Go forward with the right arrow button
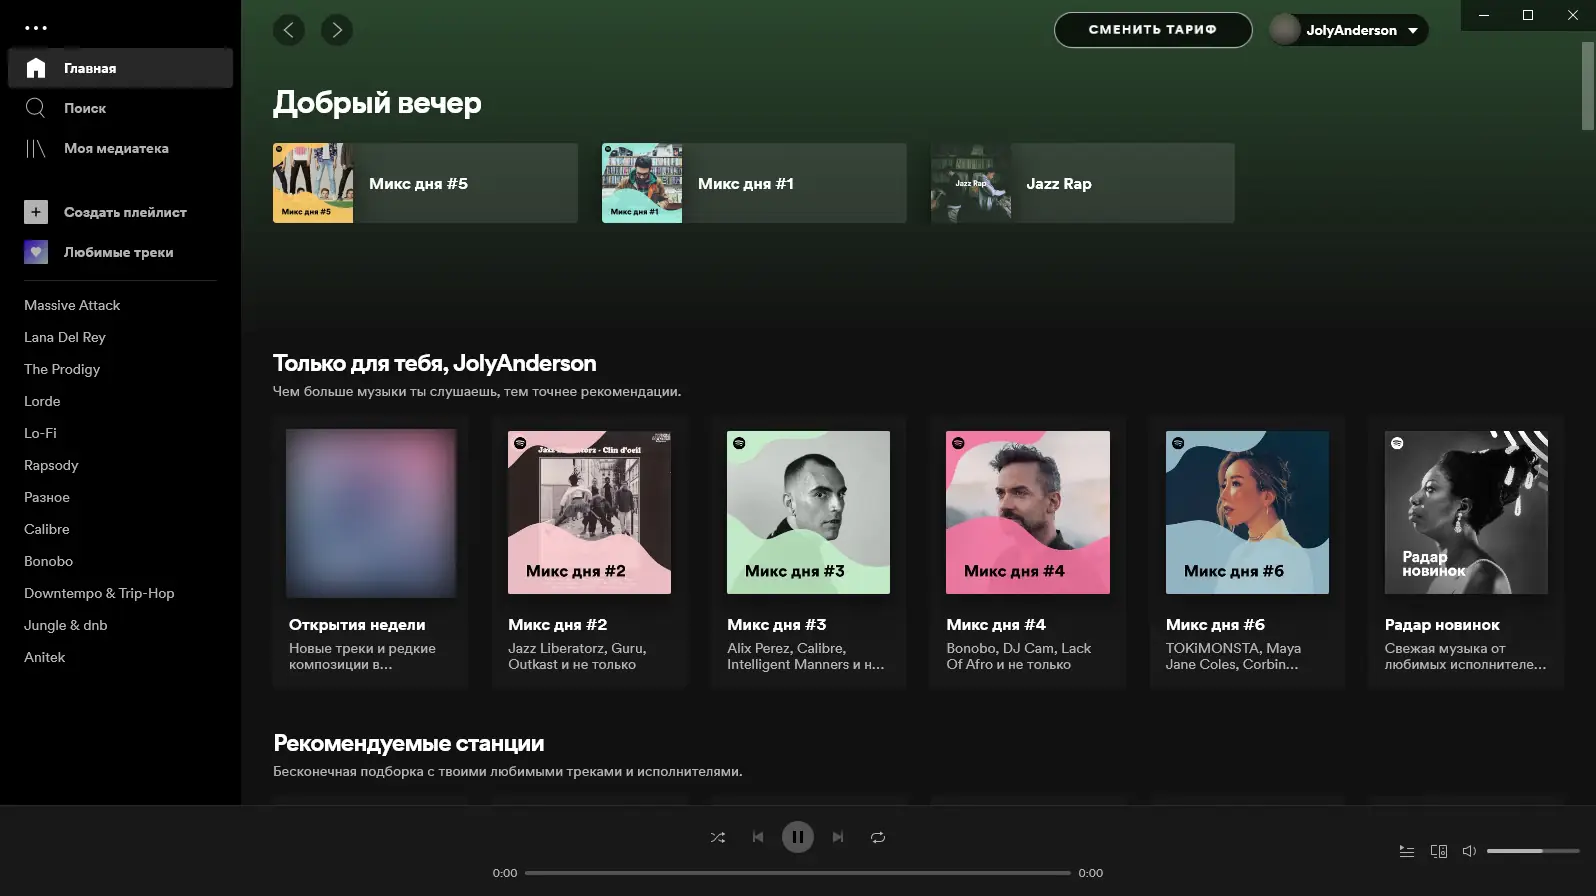1596x896 pixels. [337, 30]
